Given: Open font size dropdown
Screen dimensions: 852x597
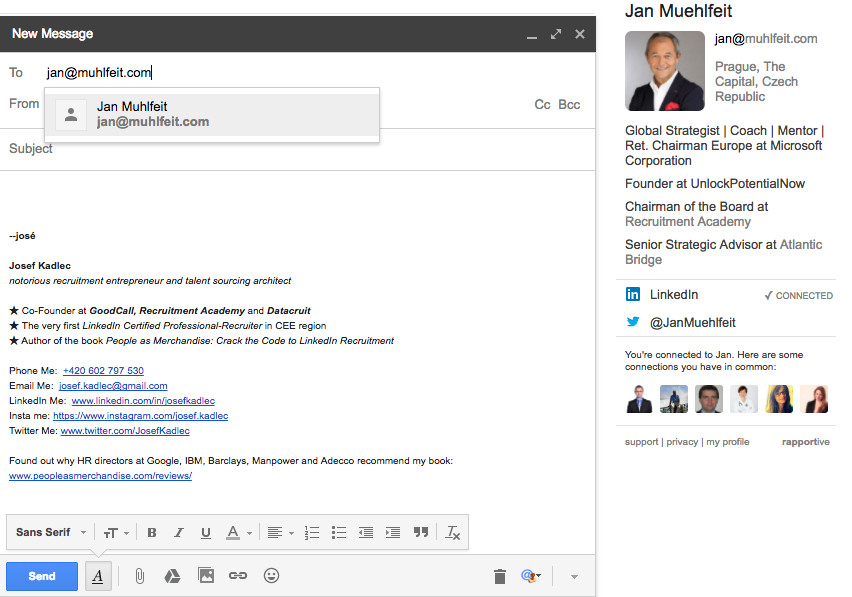Looking at the screenshot, I should coord(116,532).
